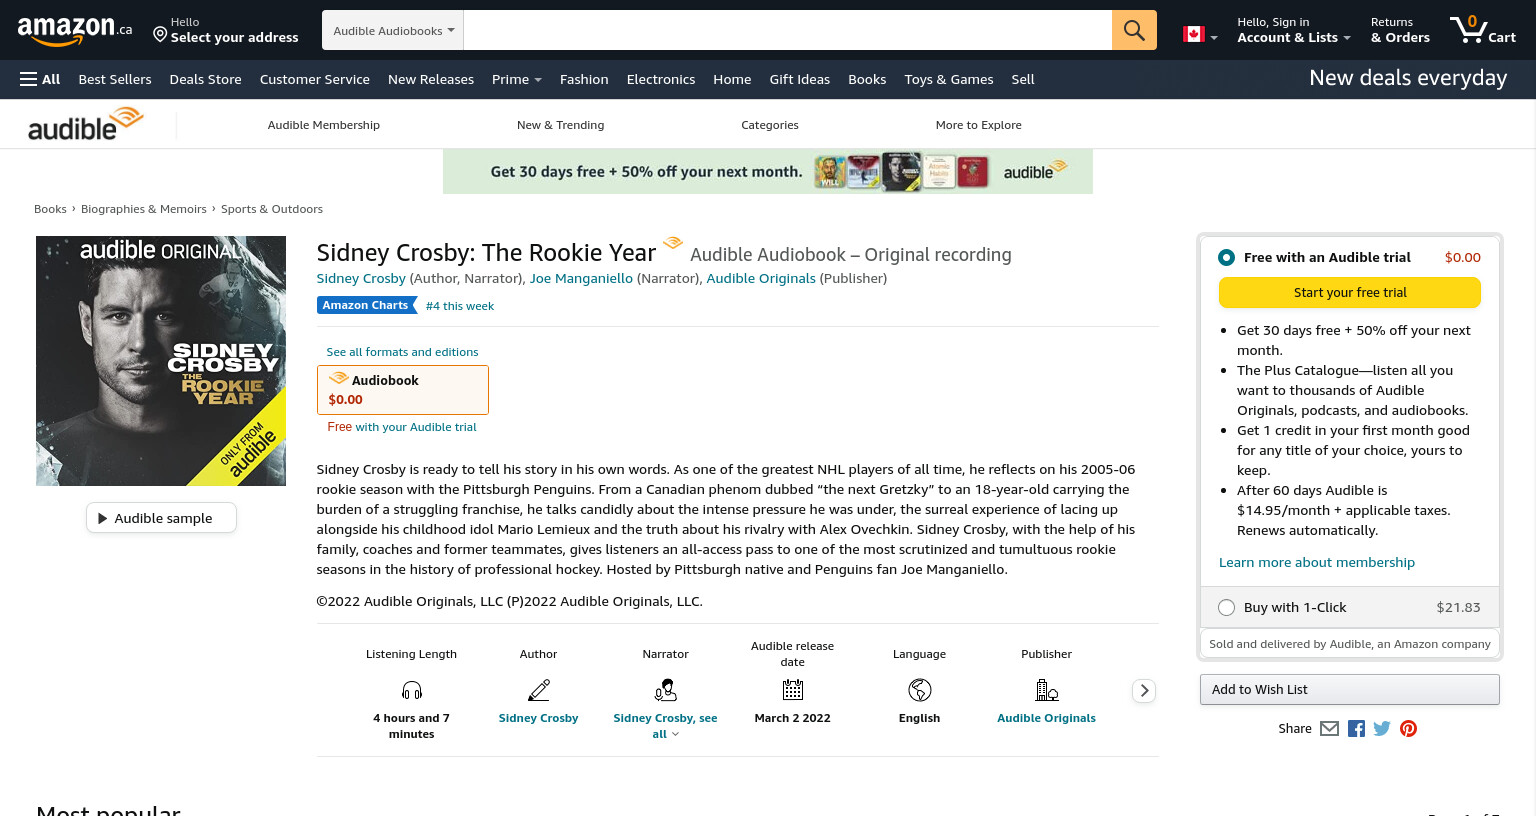Expand Account & Lists menu
Viewport: 1536px width, 816px height.
click(x=1293, y=30)
